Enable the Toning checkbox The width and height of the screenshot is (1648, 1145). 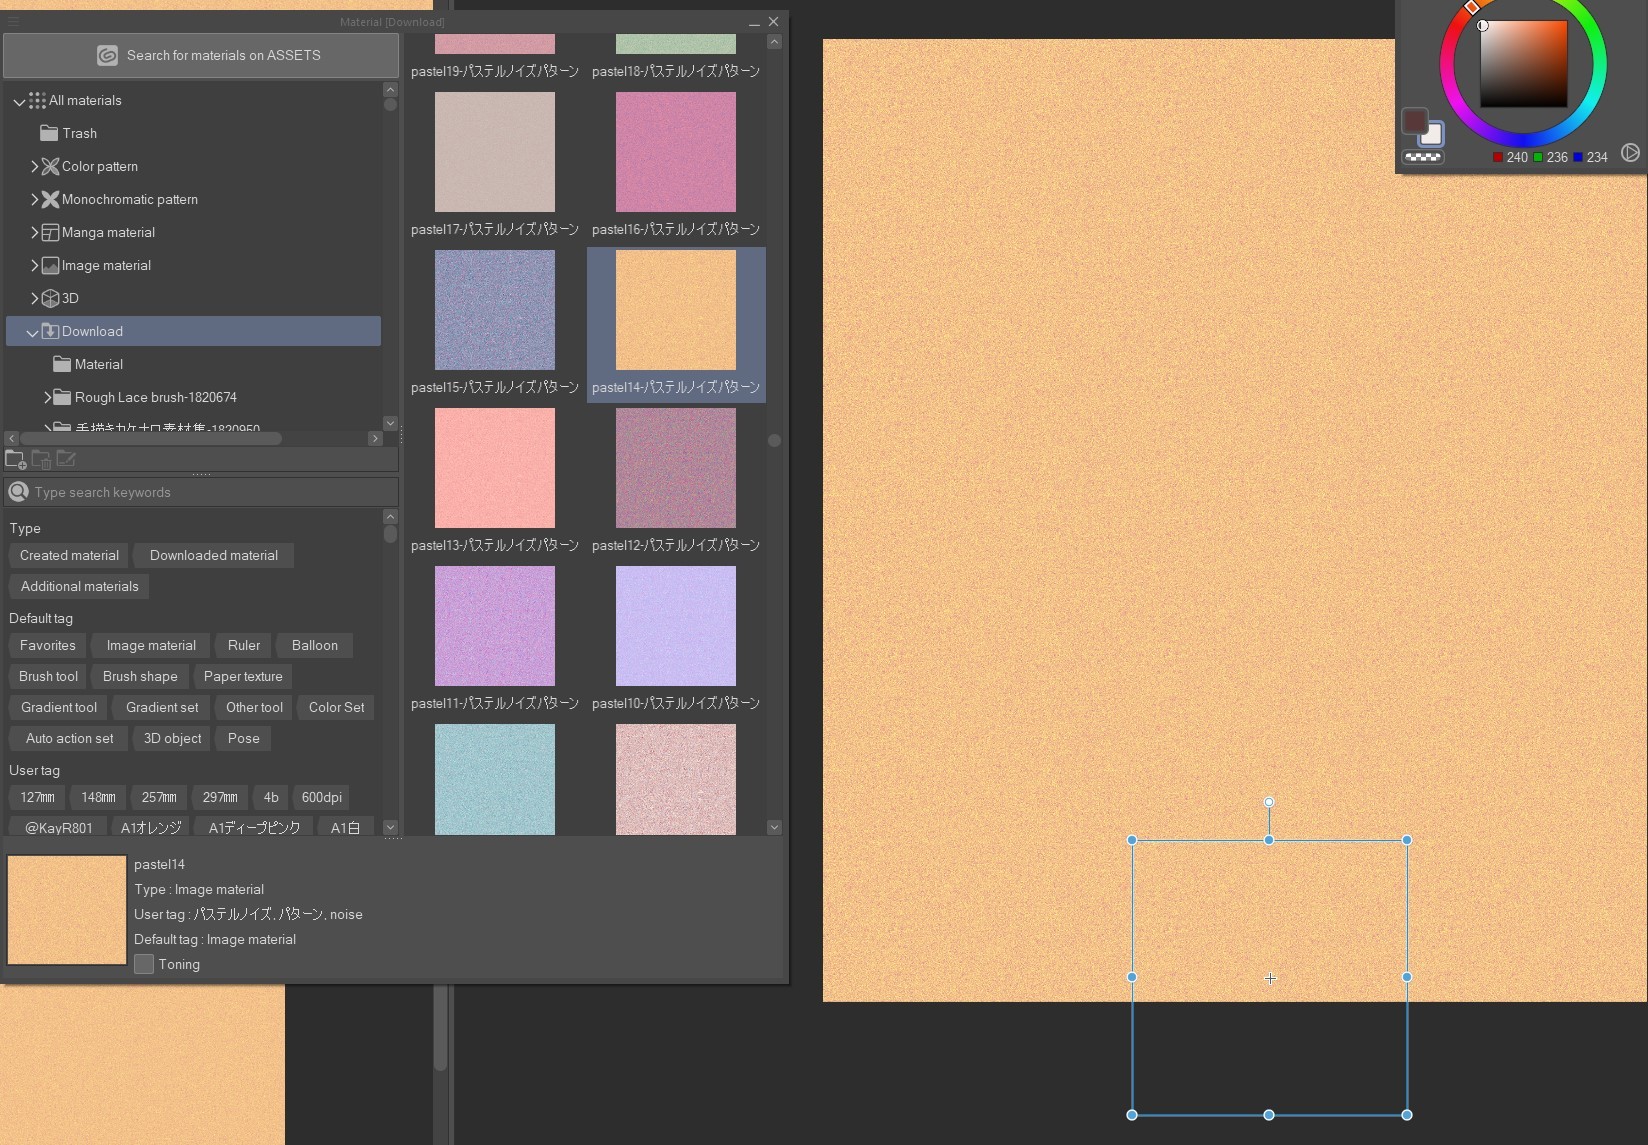tap(144, 964)
